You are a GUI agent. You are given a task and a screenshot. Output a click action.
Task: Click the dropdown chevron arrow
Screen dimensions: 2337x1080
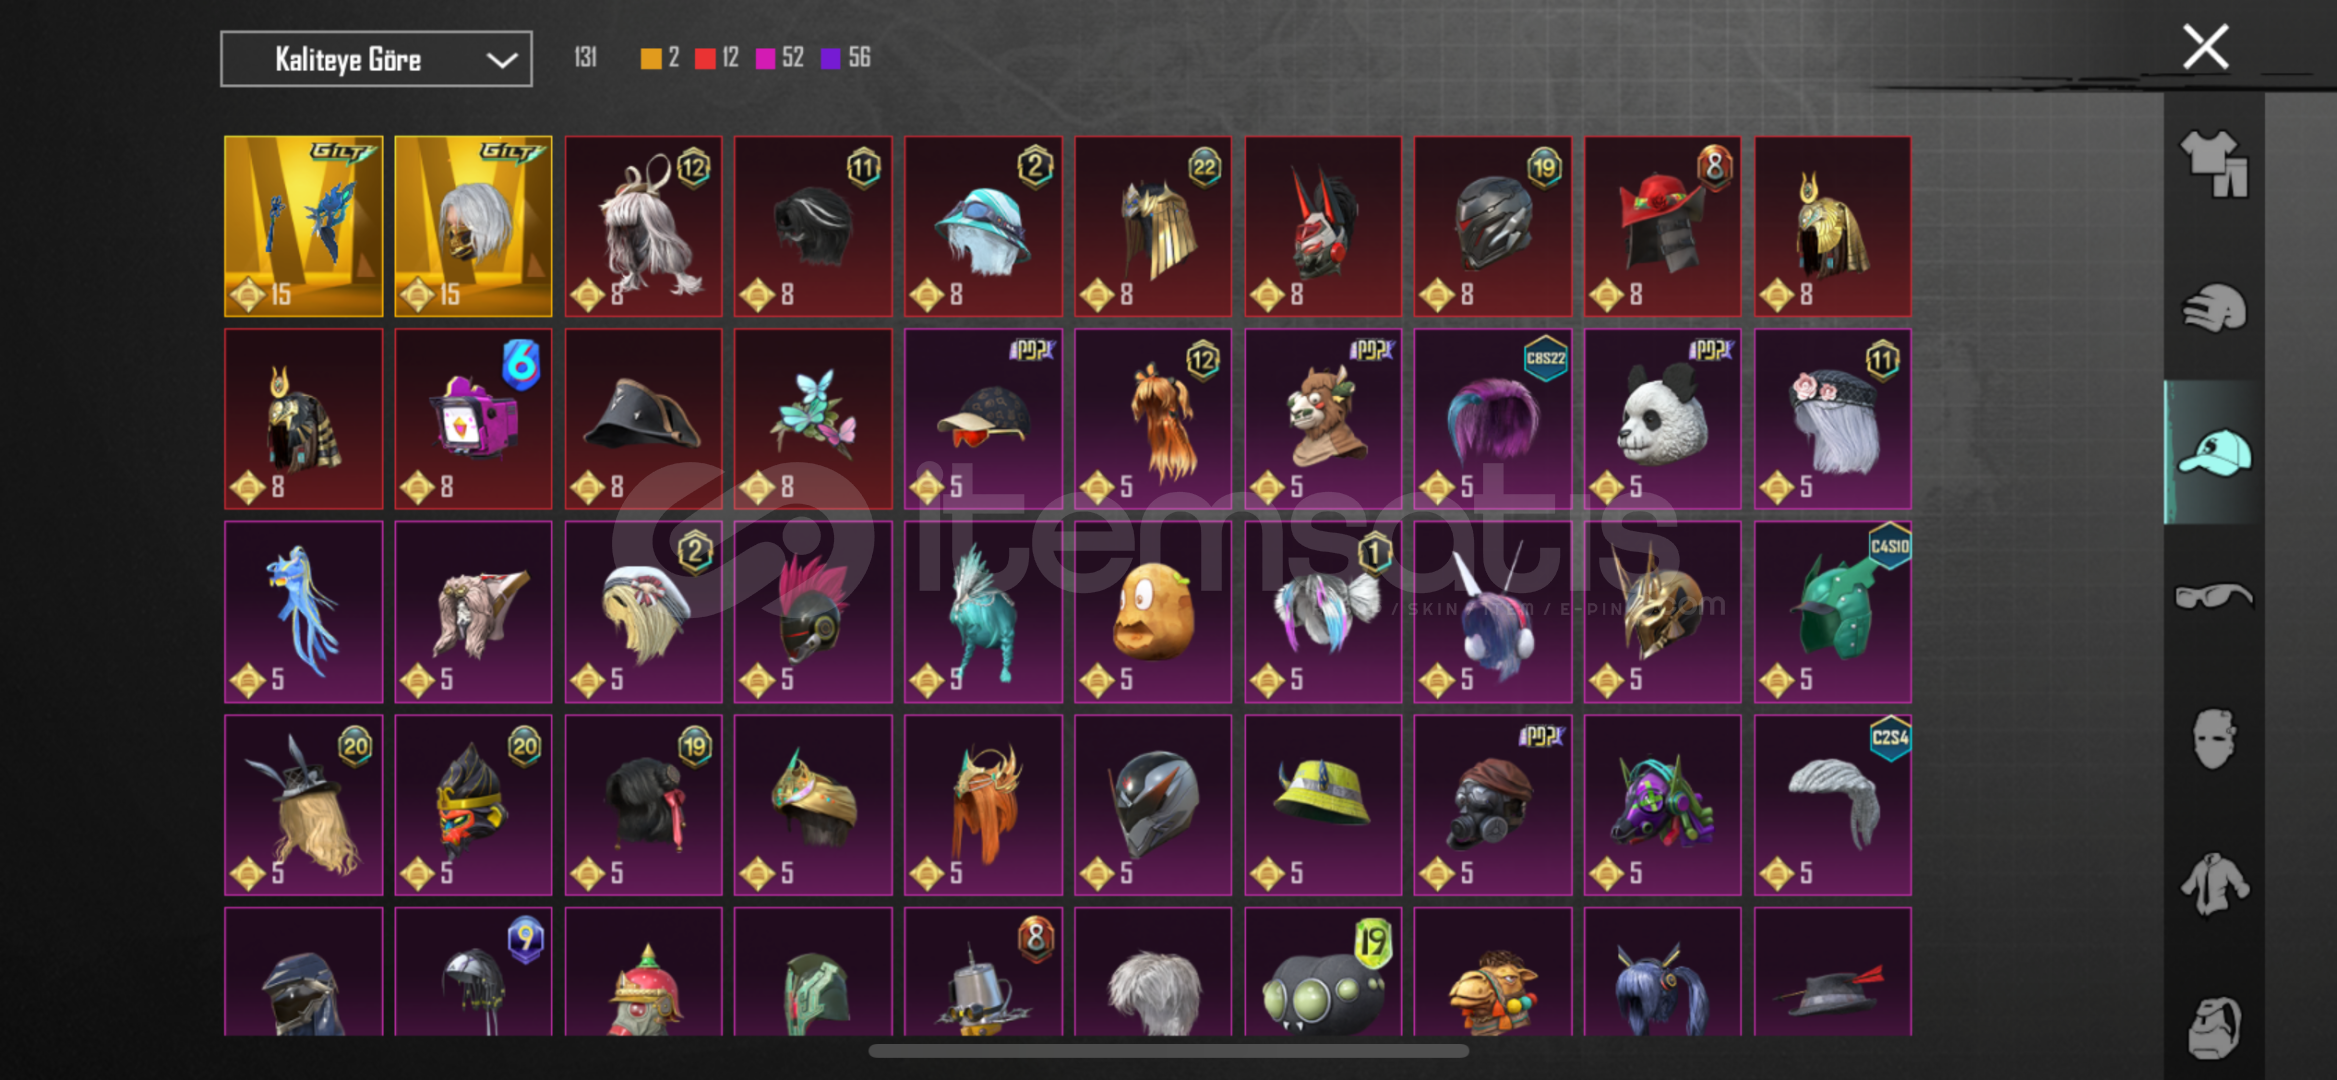pyautogui.click(x=501, y=60)
